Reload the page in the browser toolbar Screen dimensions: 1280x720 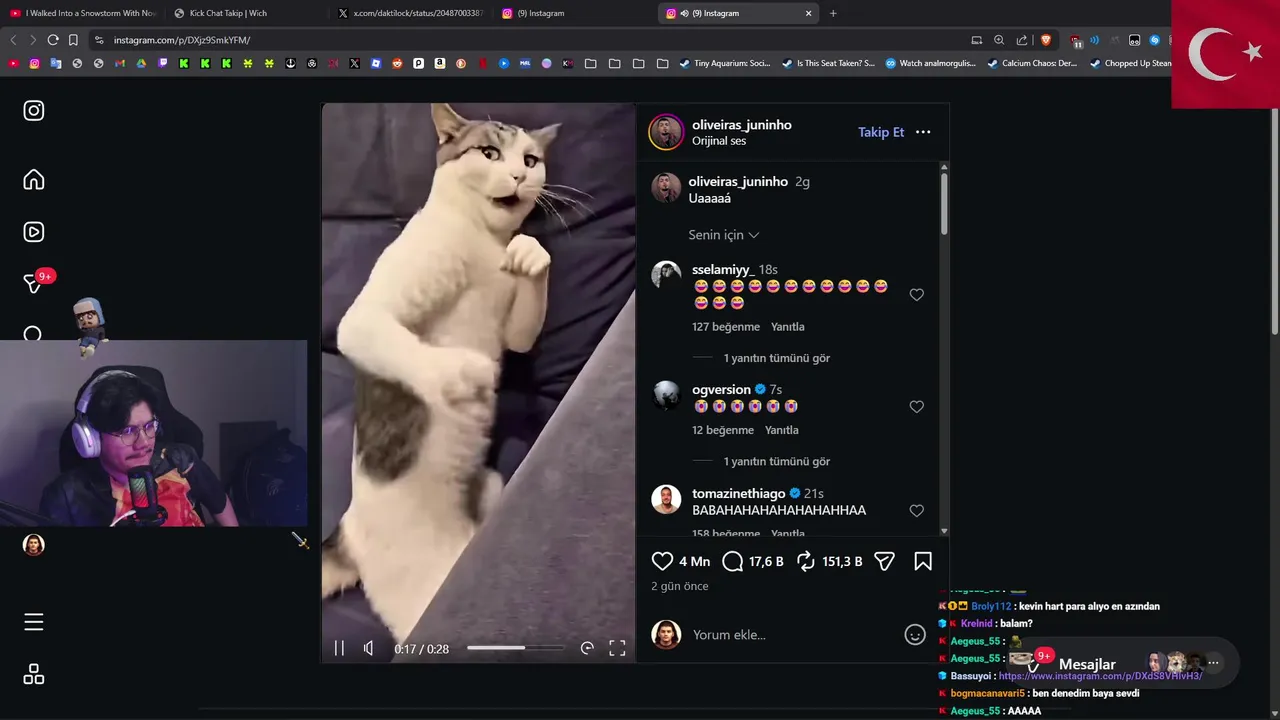53,40
